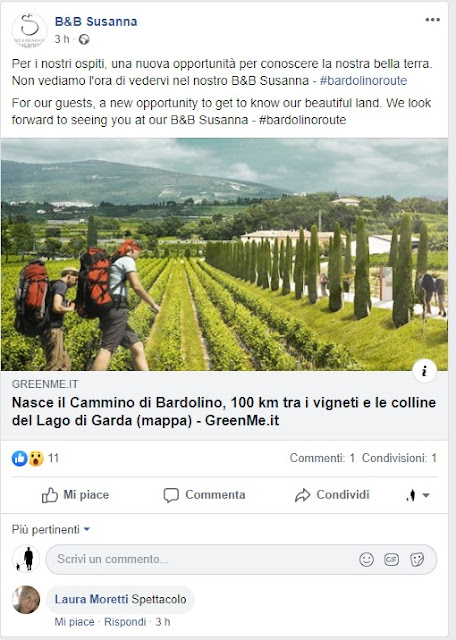The width and height of the screenshot is (456, 640).
Task: Click the link info "i" icon
Action: coord(424,371)
